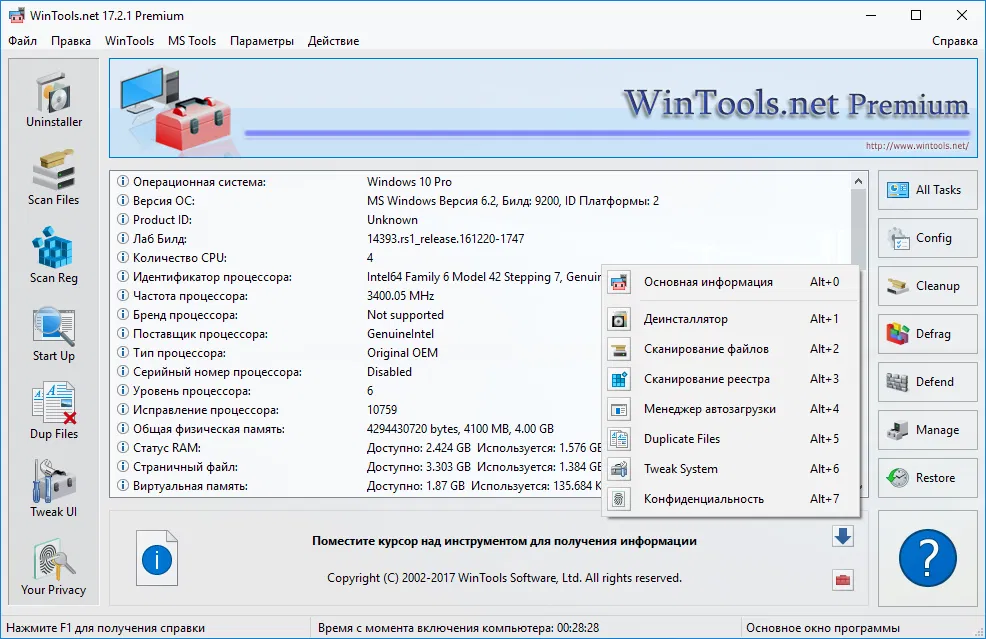
Task: Open the Scan Reg registry scanner
Action: coord(53,256)
